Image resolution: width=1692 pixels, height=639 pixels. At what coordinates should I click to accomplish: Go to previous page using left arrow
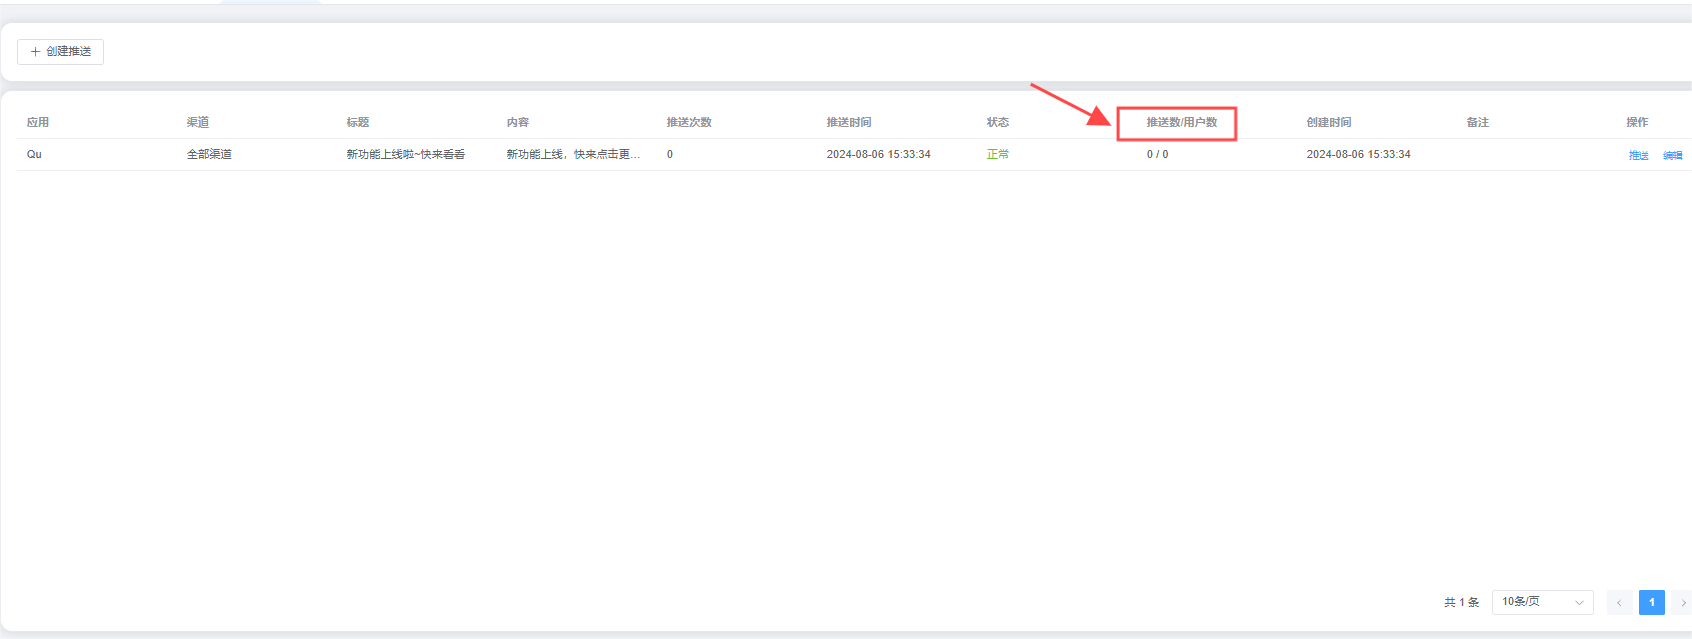coord(1619,602)
